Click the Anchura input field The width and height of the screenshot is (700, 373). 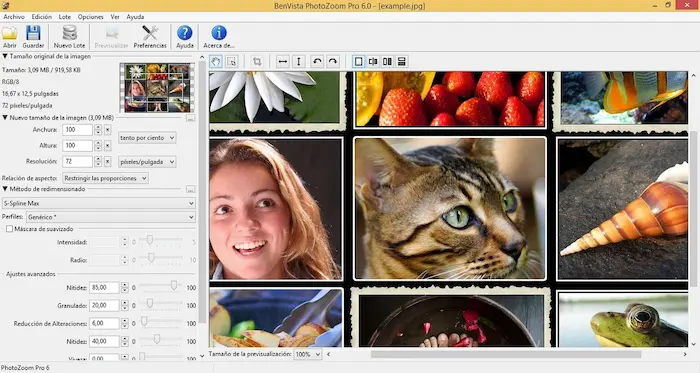click(x=77, y=130)
